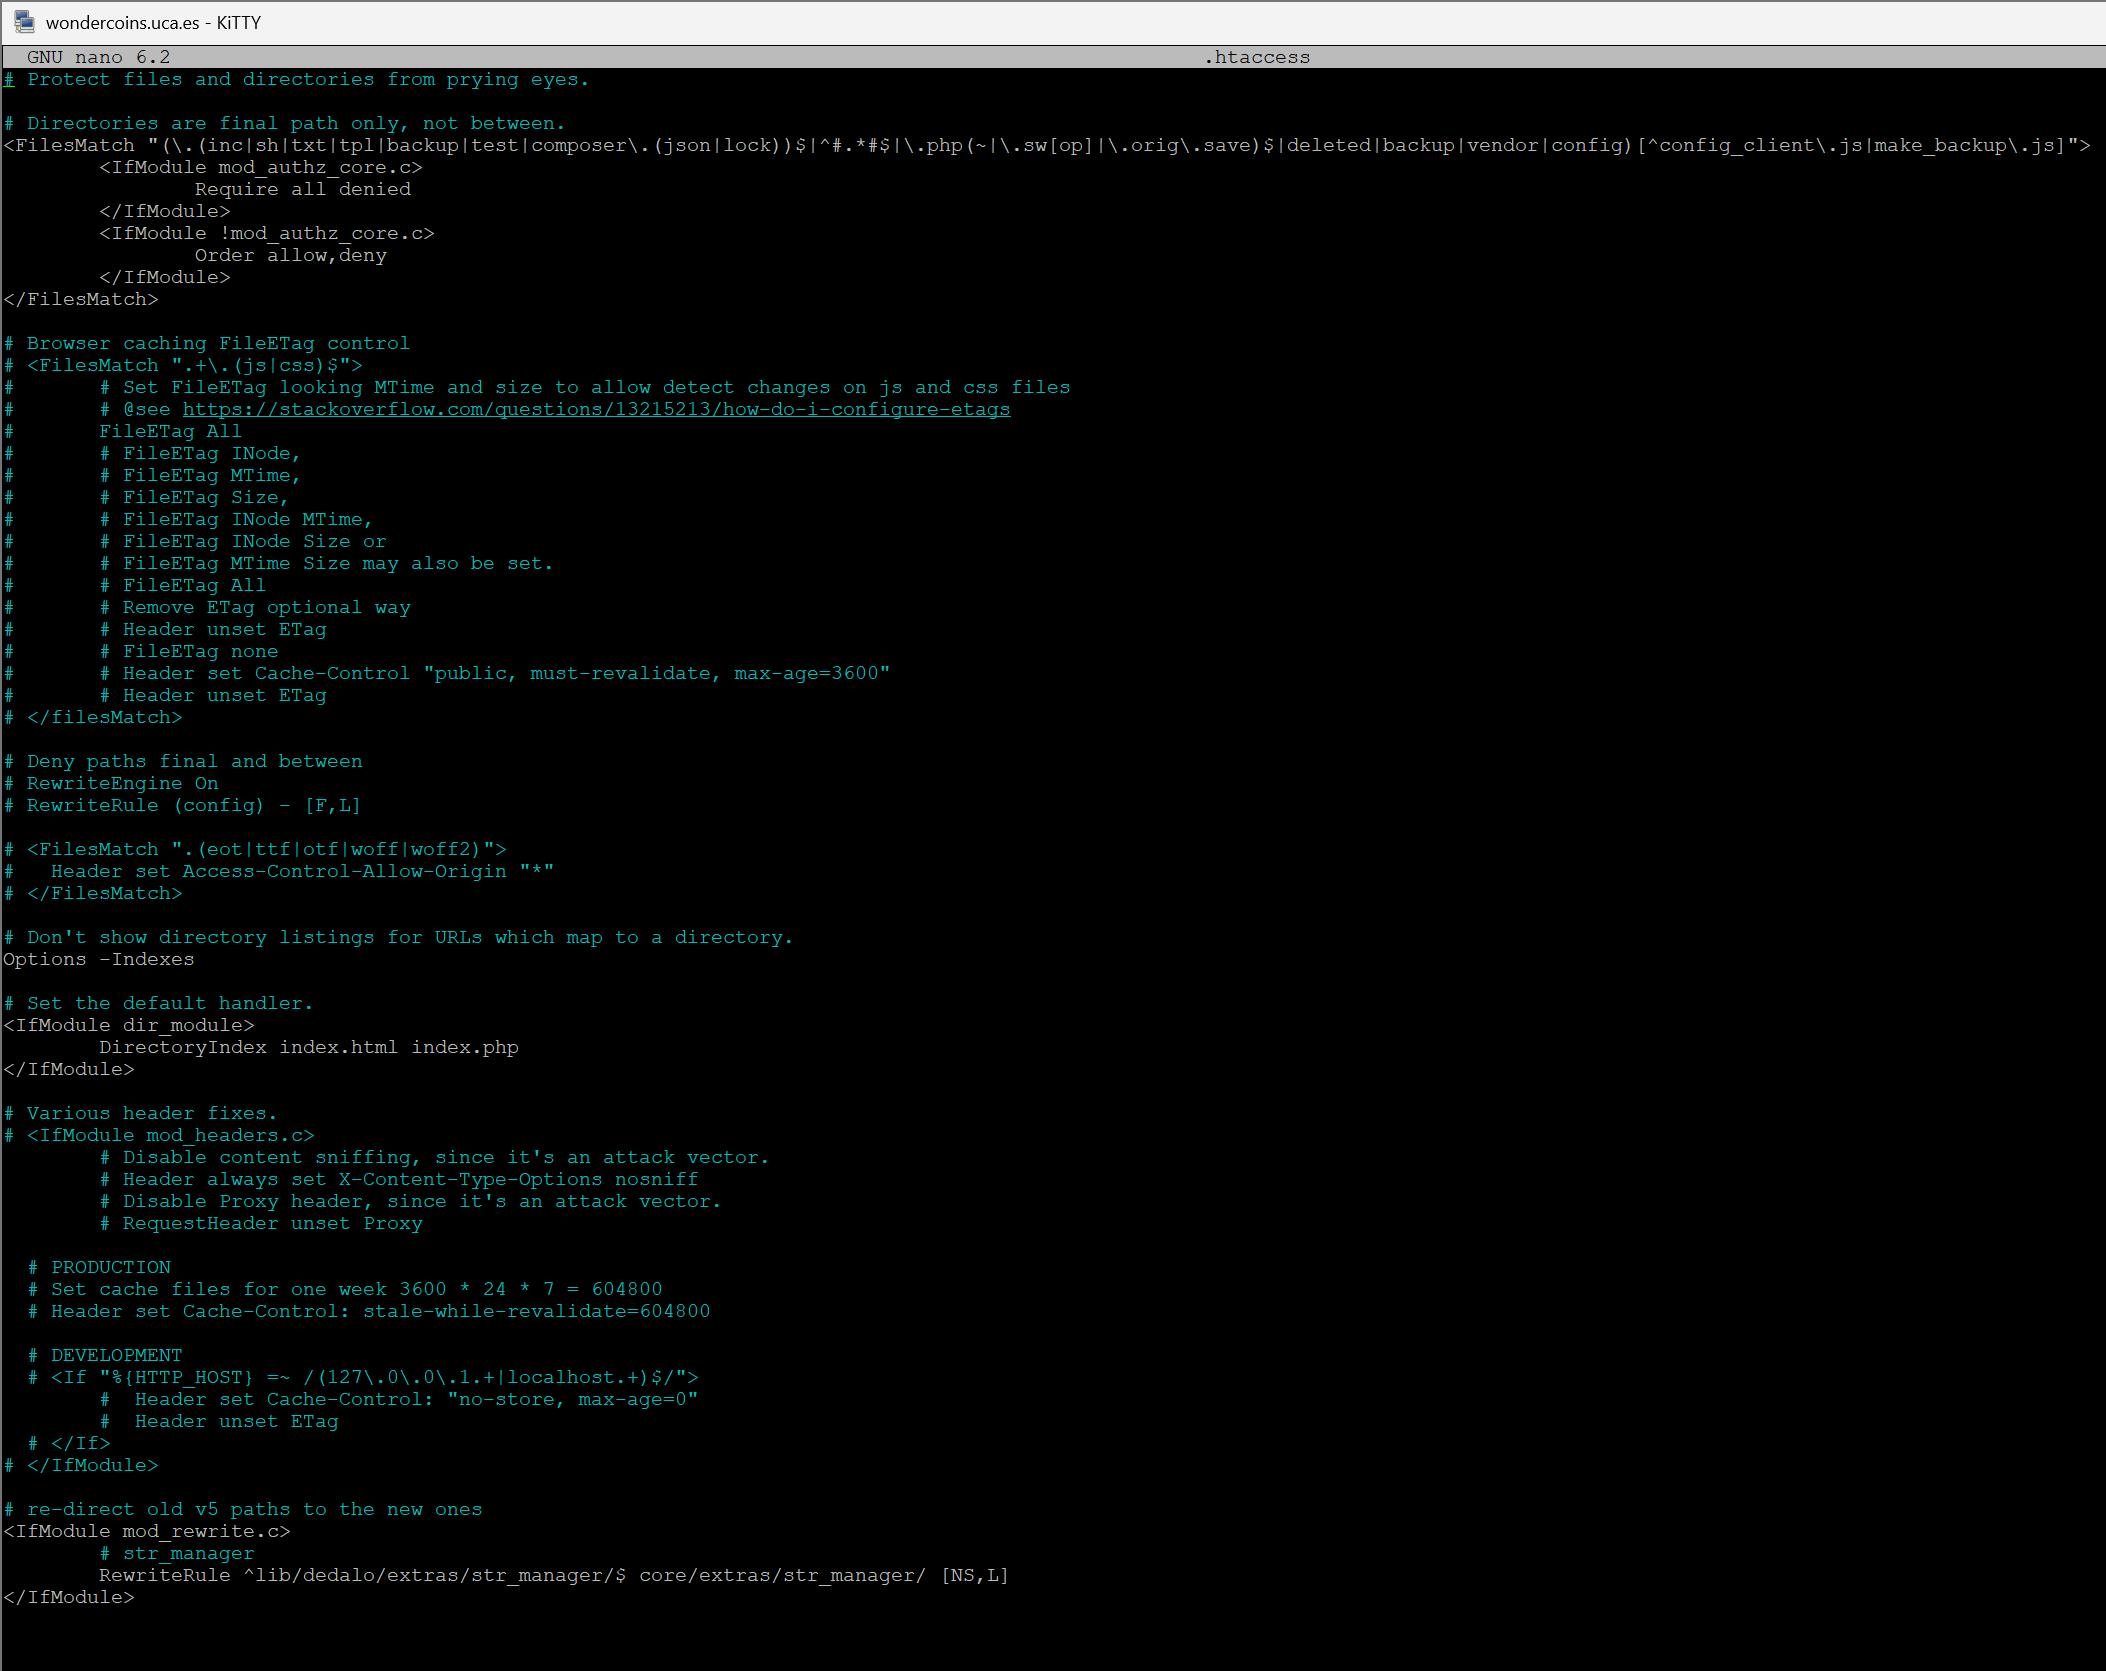Screen dimensions: 2106x1671
Task: Click the 'wondercoins.uca.es - KiTTY' window title
Action: tap(153, 22)
